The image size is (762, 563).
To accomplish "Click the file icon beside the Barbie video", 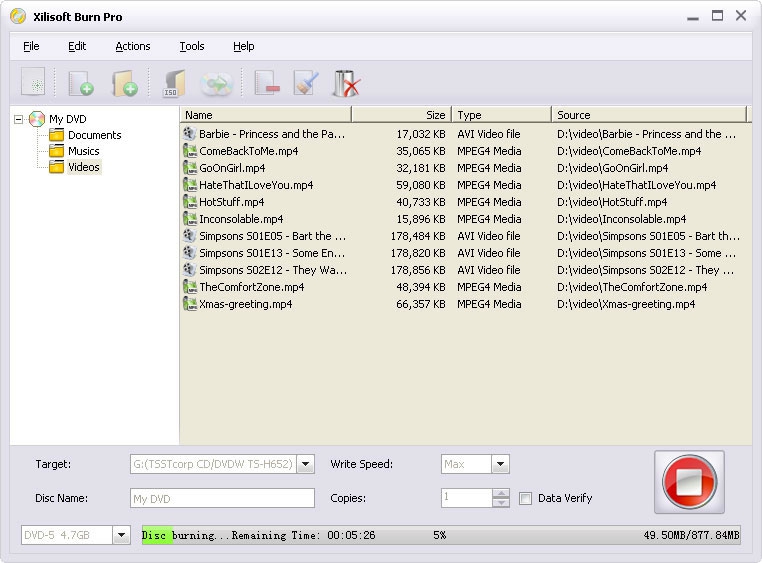I will click(190, 134).
